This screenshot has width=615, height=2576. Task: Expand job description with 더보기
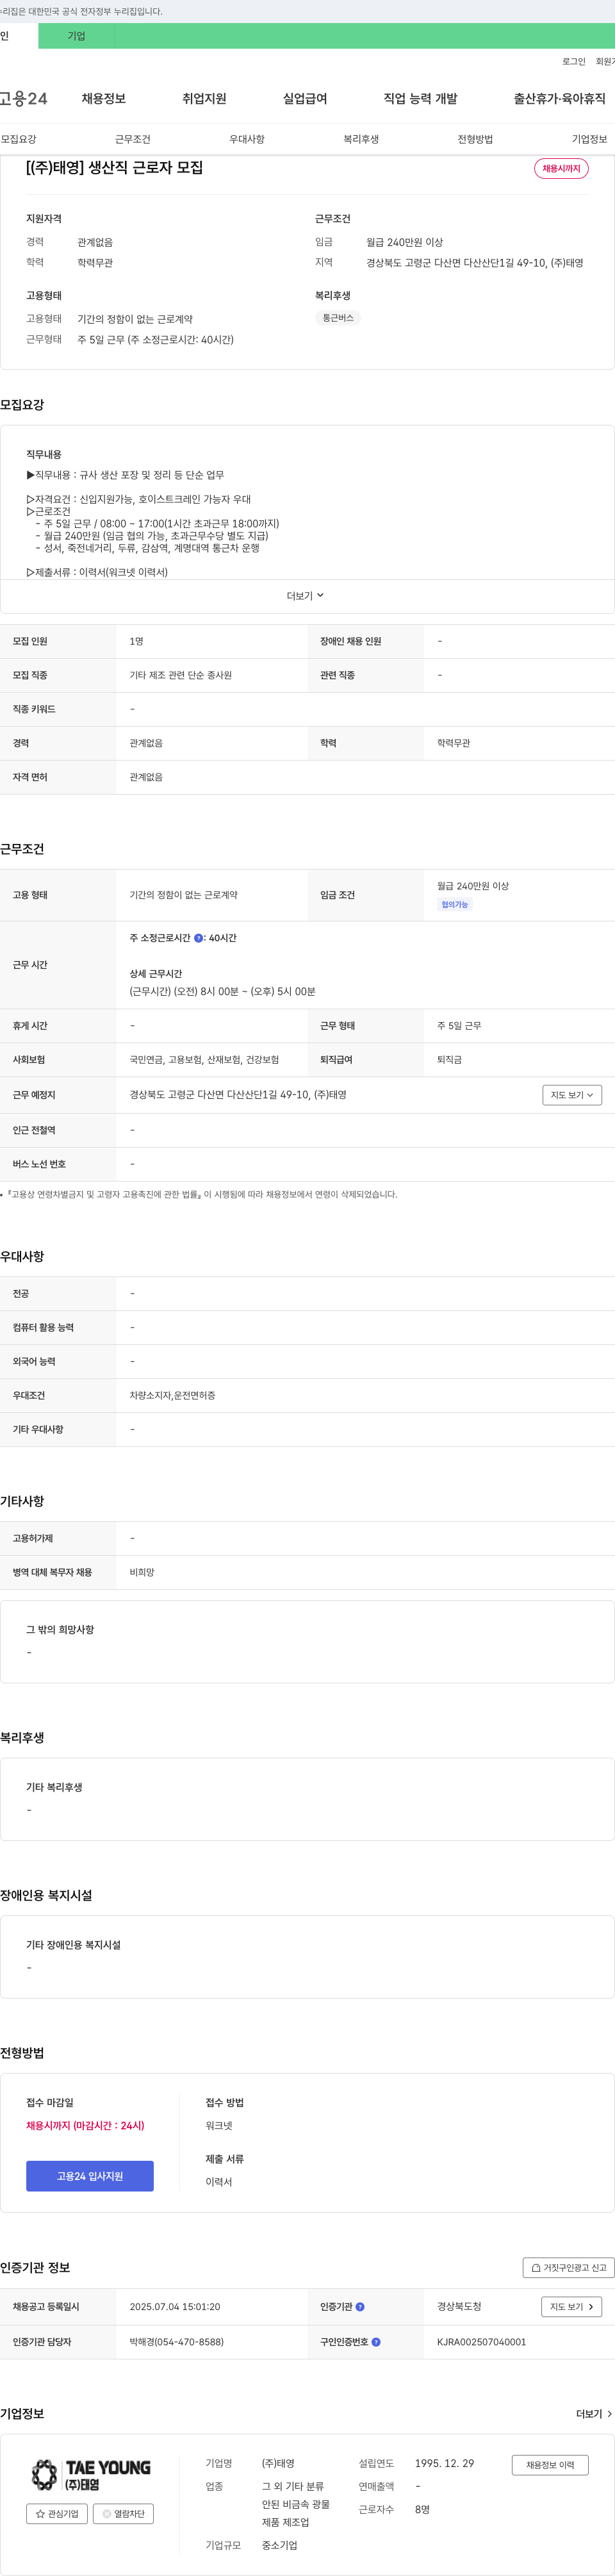(x=305, y=596)
